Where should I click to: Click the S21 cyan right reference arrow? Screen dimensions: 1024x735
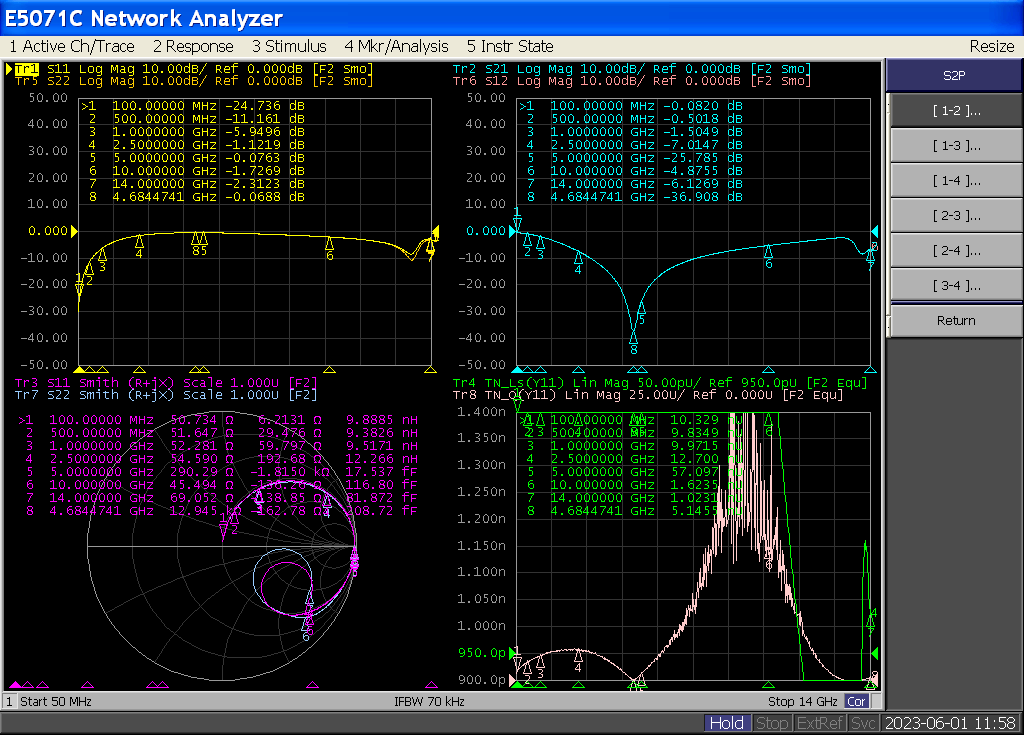coord(874,231)
